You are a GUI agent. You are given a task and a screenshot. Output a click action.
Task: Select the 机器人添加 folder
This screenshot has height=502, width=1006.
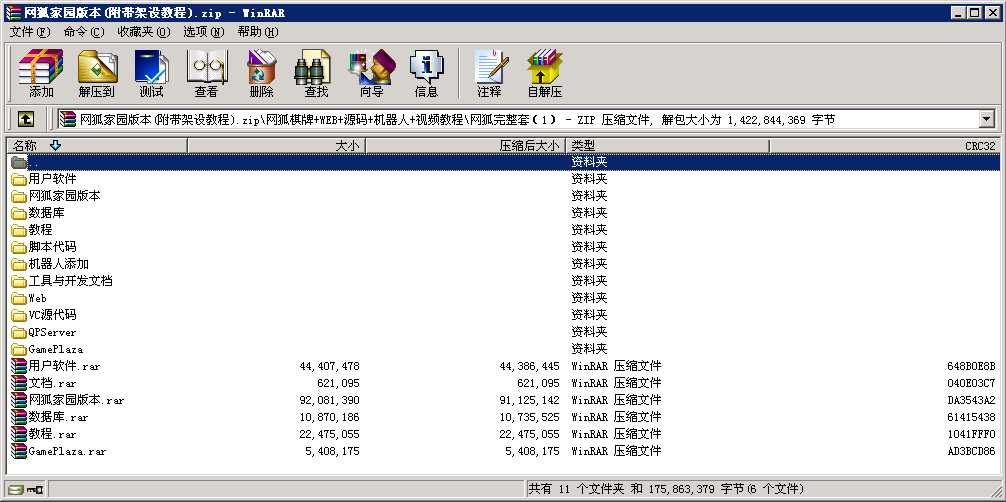pyautogui.click(x=58, y=264)
